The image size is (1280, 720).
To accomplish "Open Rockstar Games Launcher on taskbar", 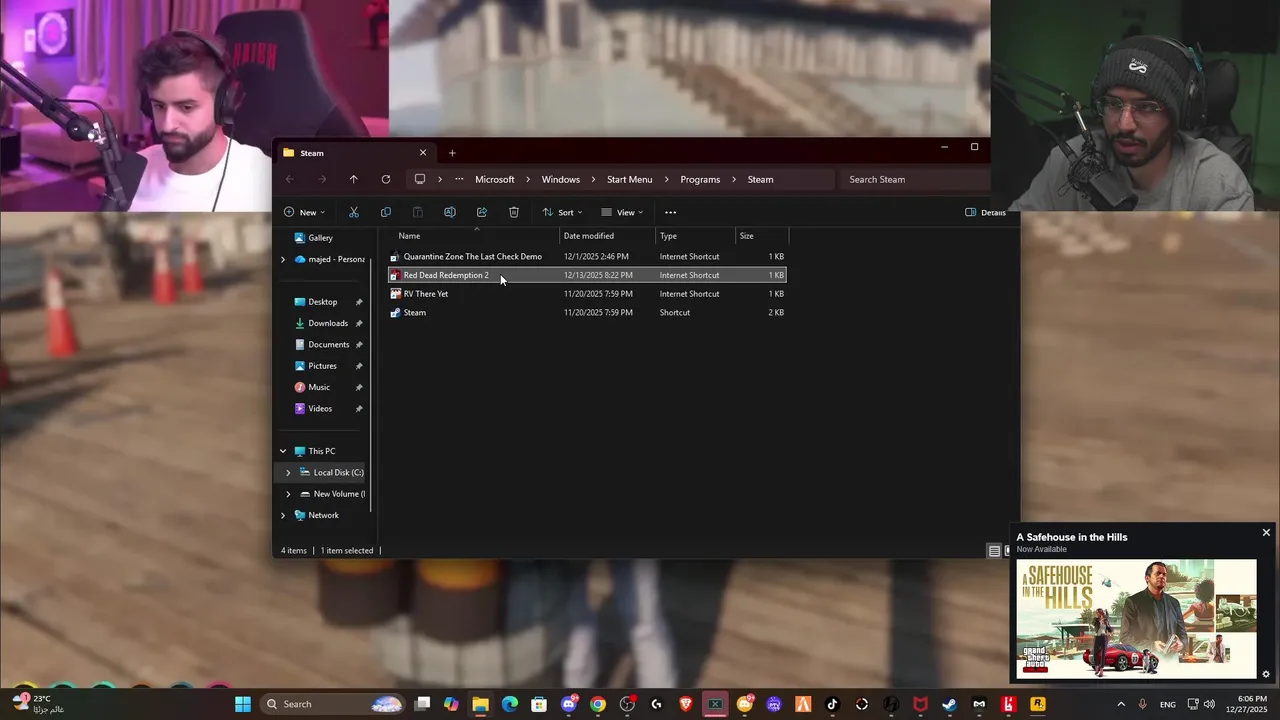I will click(1038, 704).
